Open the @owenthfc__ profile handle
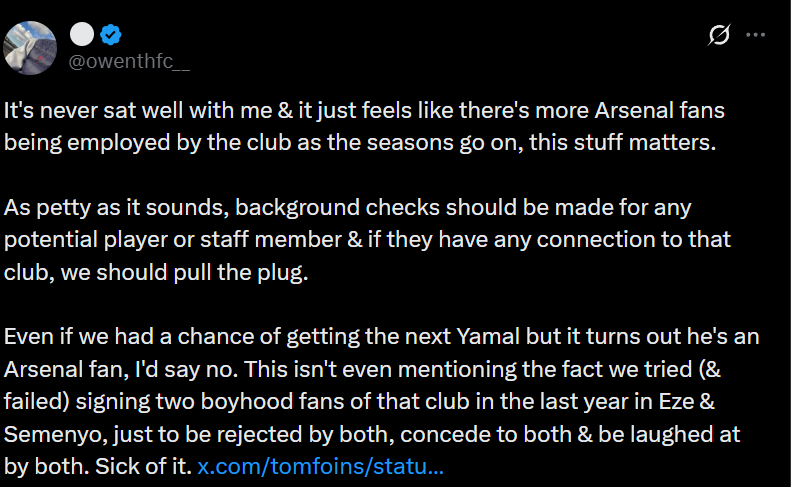 click(127, 61)
